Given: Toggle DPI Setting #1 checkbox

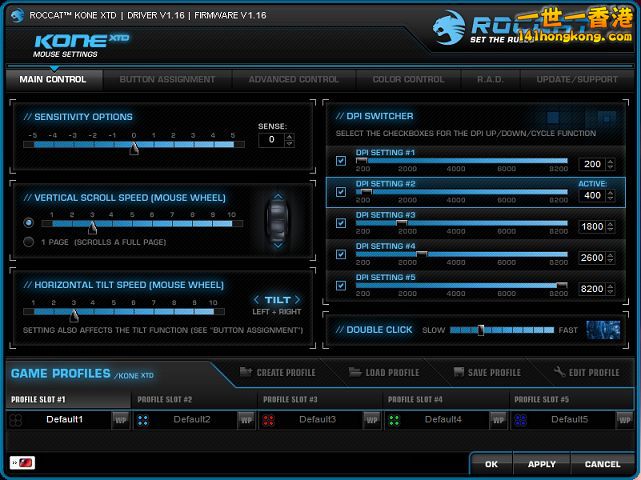Looking at the screenshot, I should click(341, 161).
